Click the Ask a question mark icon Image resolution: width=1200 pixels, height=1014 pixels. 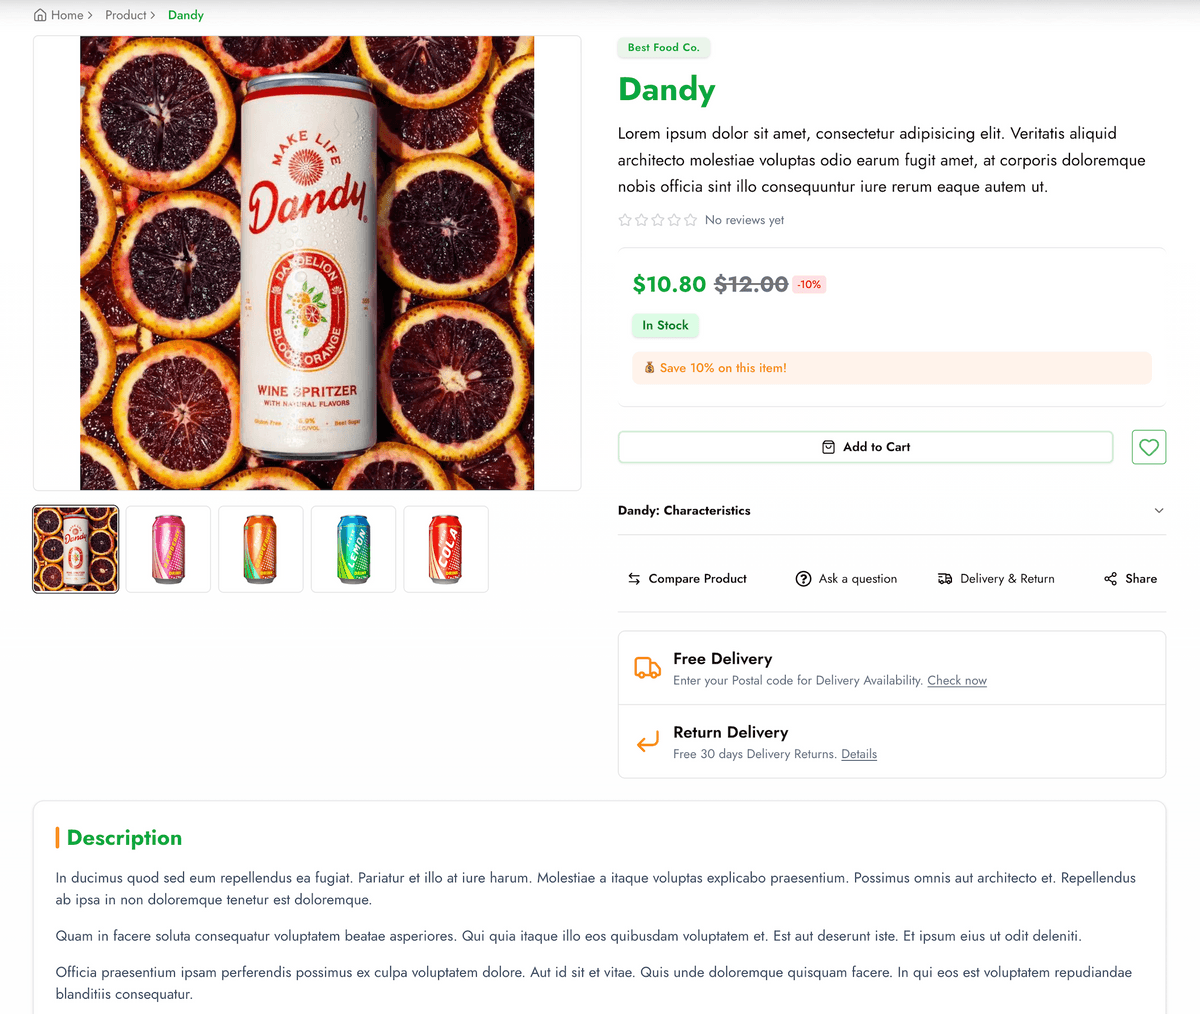coord(803,579)
